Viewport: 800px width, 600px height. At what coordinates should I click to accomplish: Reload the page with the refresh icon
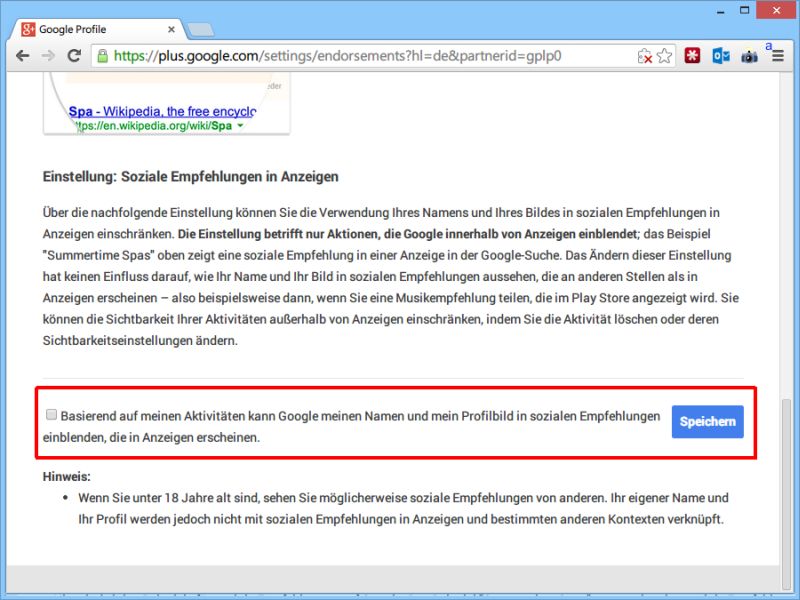[x=74, y=56]
